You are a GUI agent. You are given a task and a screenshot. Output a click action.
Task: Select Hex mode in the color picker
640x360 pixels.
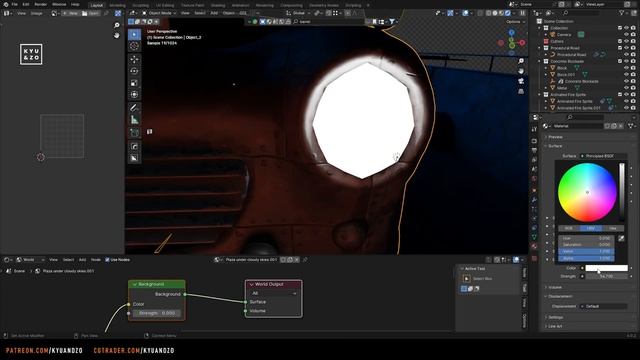tap(612, 228)
